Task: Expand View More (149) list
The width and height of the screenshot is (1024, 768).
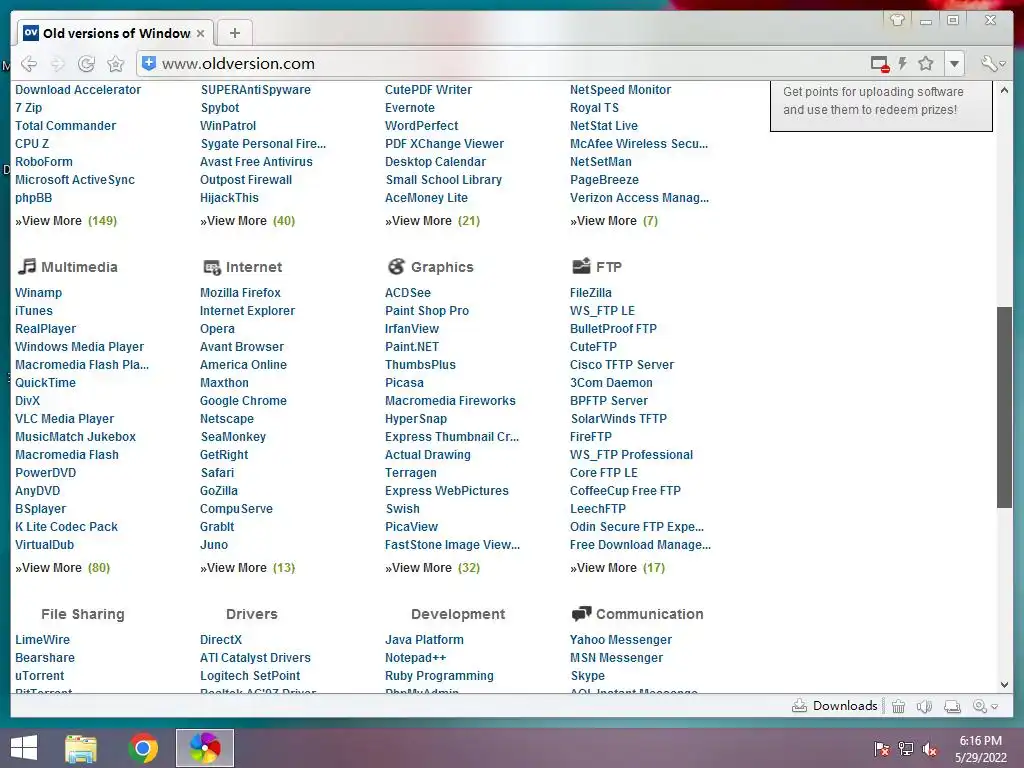Action: click(x=66, y=221)
